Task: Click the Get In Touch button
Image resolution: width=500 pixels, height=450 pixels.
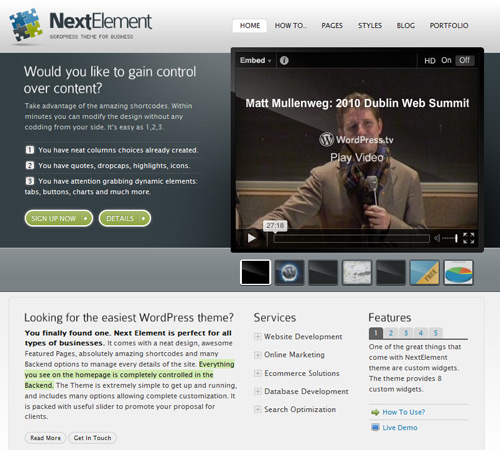Action: (92, 438)
